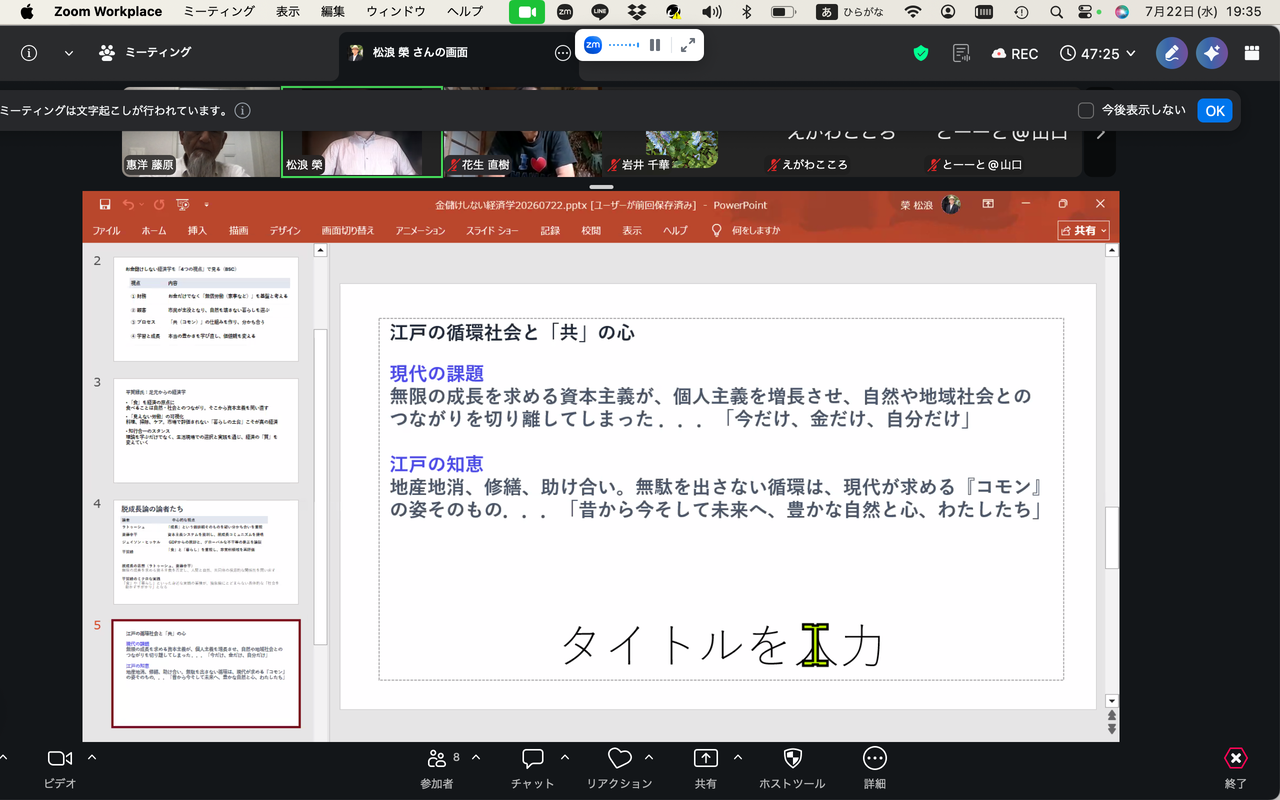This screenshot has width=1280, height=800.
Task: Open the AI Companion sparkle icon
Action: coord(1212,53)
